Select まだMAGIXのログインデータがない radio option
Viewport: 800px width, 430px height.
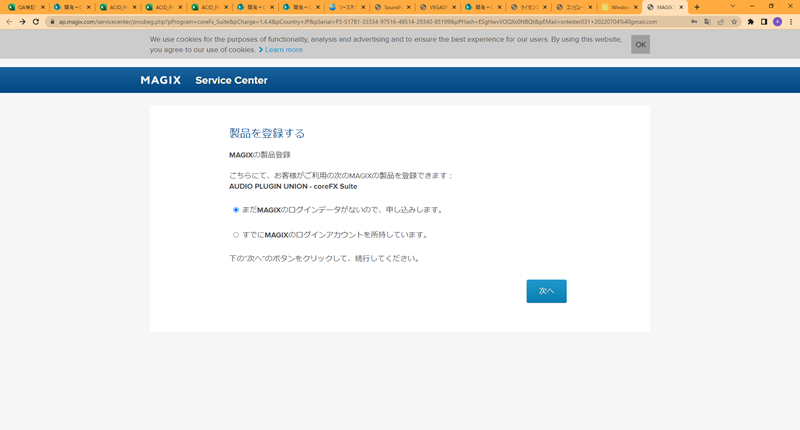(x=236, y=210)
